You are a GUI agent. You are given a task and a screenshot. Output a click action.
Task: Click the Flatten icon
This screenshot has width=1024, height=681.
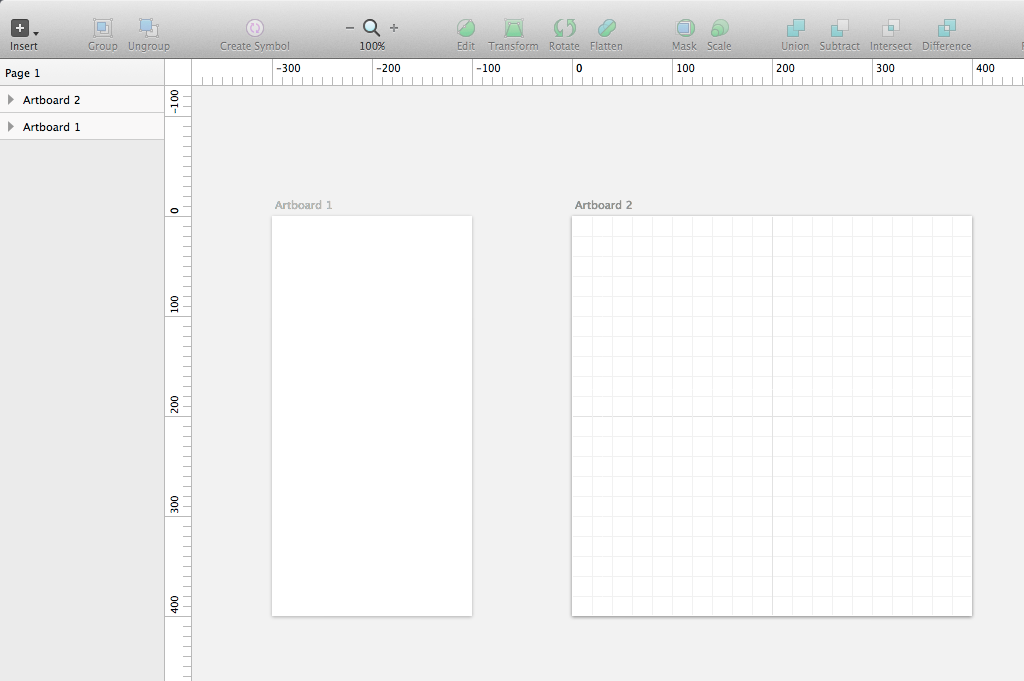tap(606, 28)
